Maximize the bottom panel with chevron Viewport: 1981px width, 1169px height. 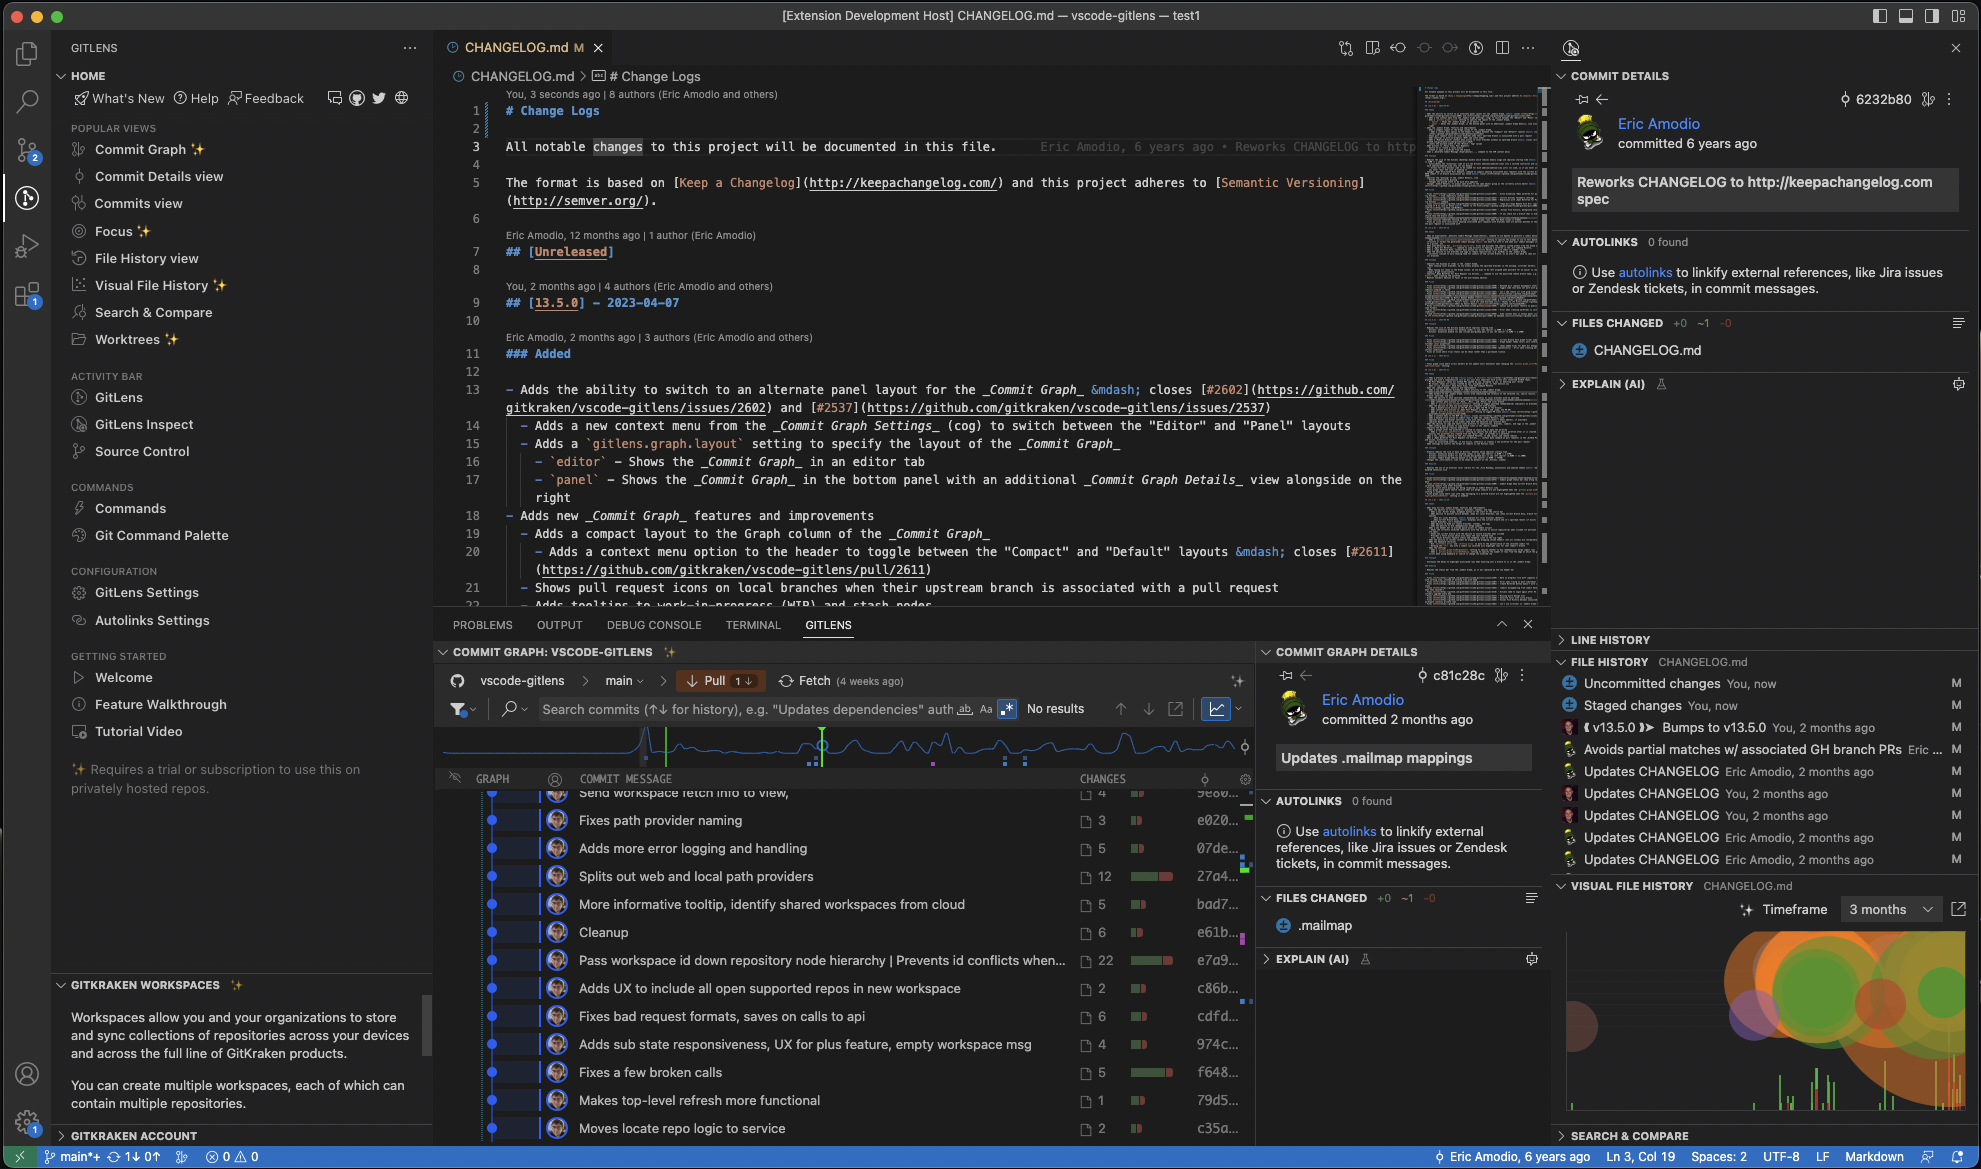click(1501, 624)
